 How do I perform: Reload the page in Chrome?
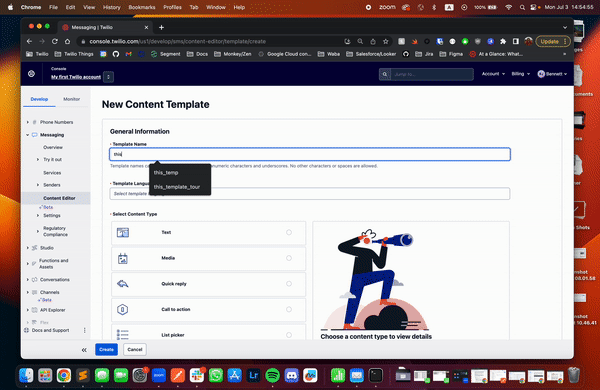[x=55, y=41]
